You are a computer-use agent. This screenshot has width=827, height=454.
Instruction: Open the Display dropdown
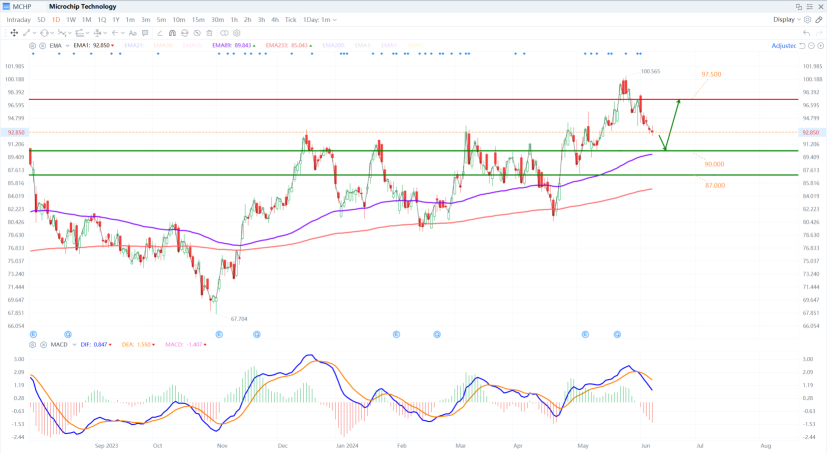pyautogui.click(x=786, y=20)
